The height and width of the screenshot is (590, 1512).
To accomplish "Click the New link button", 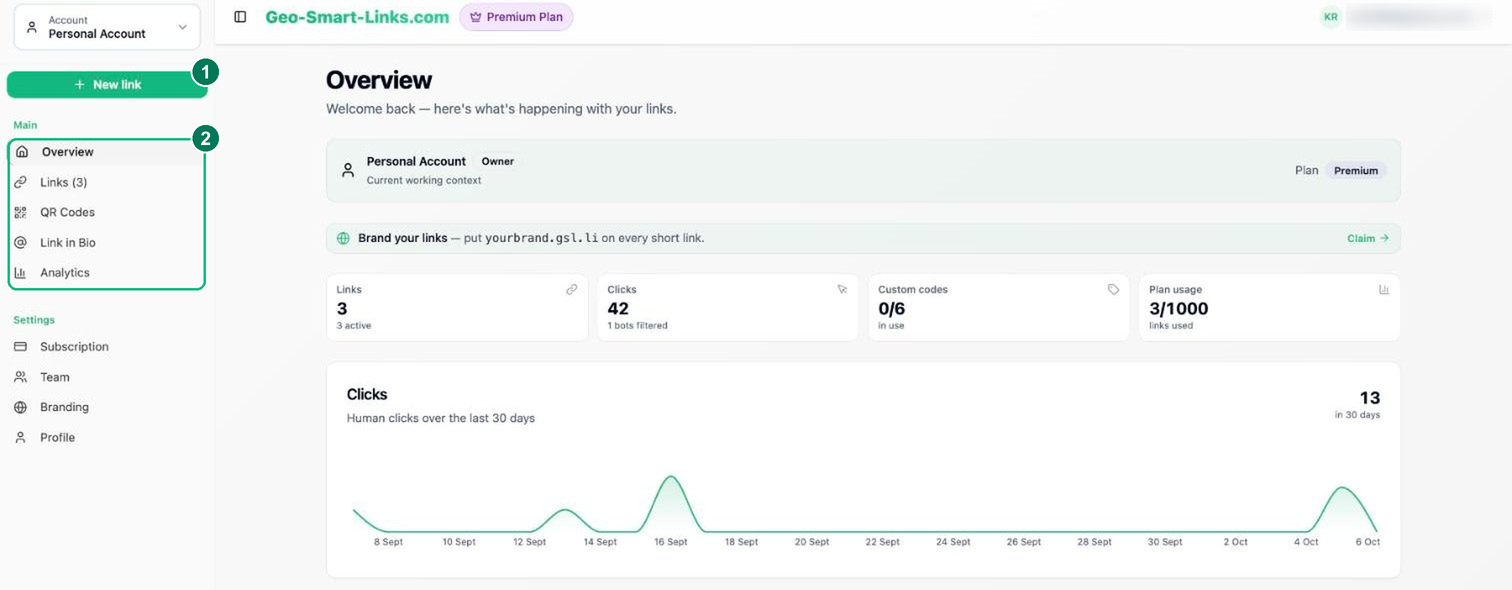I will pyautogui.click(x=107, y=85).
